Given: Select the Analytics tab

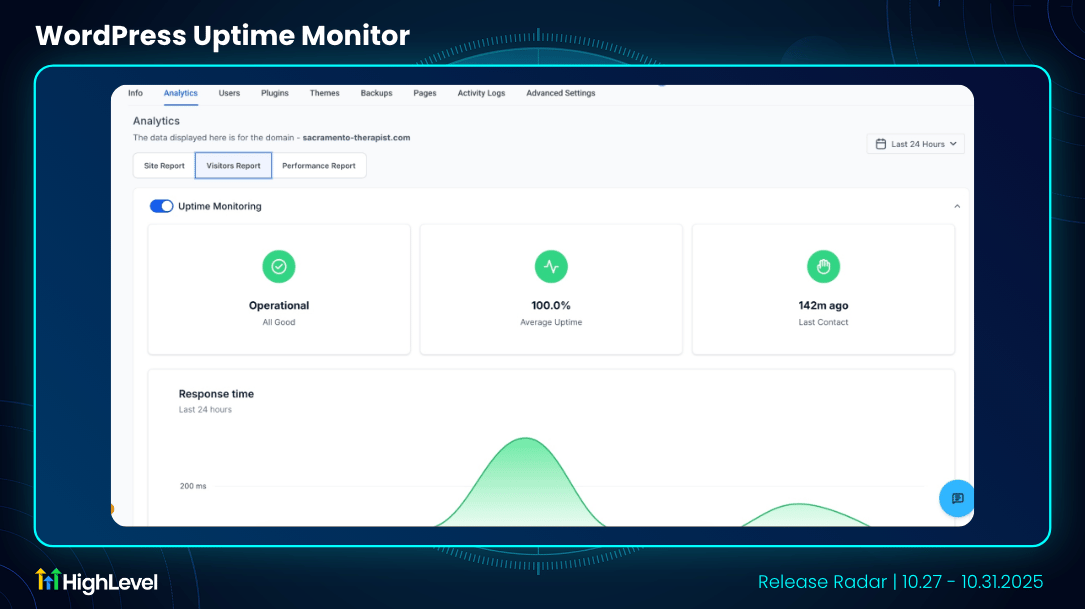Looking at the screenshot, I should 181,93.
